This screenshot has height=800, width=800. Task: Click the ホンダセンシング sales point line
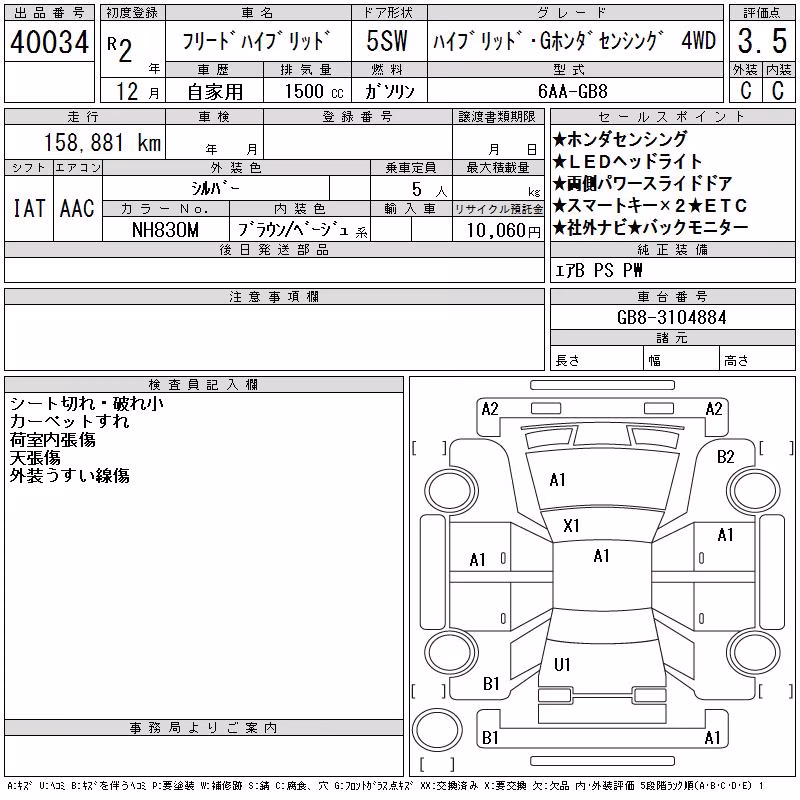click(620, 139)
